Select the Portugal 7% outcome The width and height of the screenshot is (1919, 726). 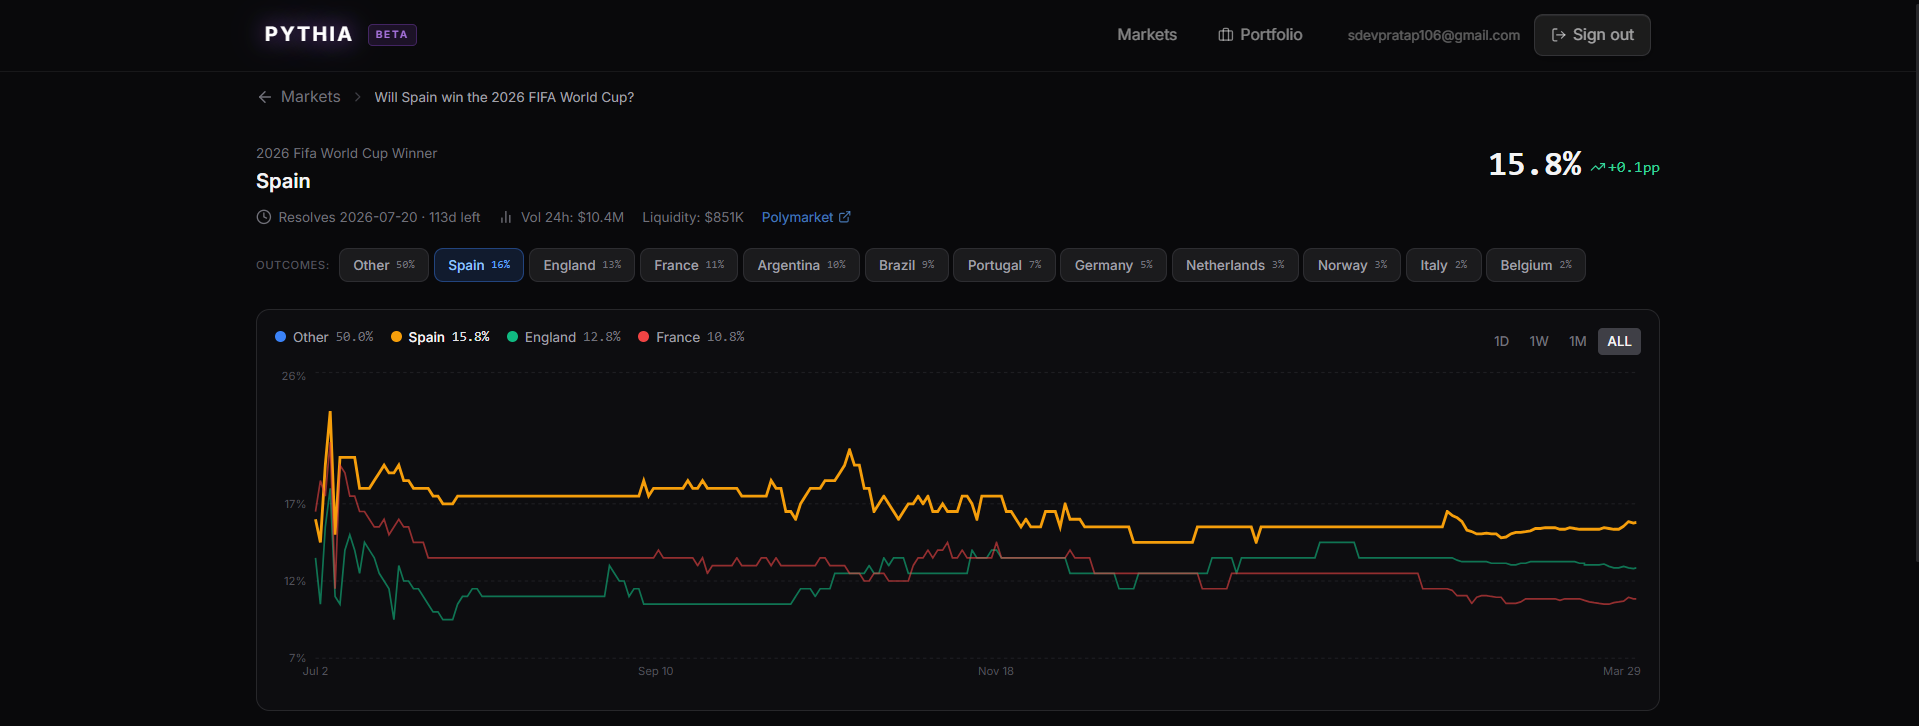click(1004, 265)
